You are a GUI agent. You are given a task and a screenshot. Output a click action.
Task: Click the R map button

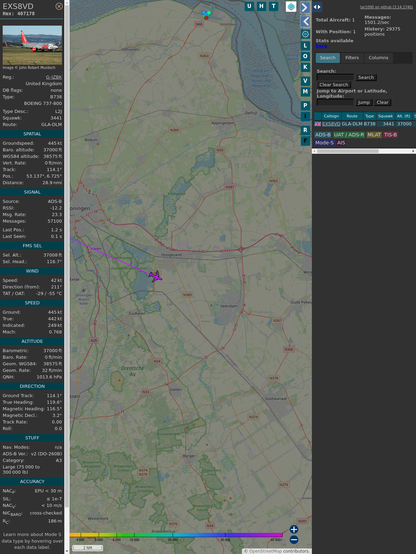click(x=305, y=130)
